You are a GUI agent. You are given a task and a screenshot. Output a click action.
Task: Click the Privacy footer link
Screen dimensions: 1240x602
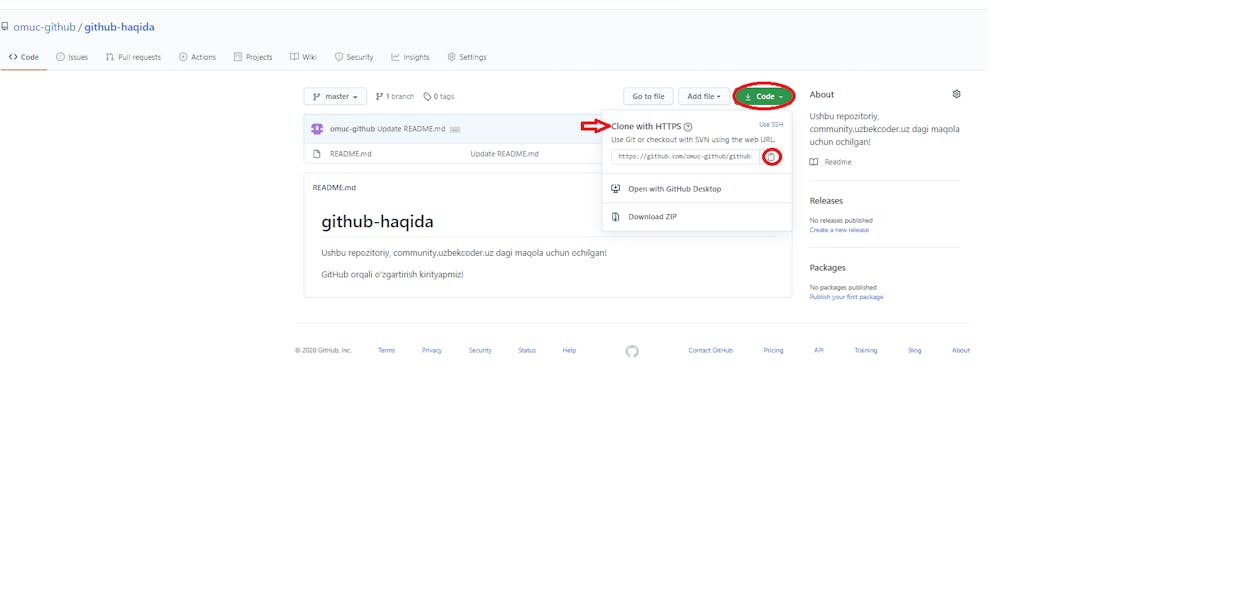point(432,351)
